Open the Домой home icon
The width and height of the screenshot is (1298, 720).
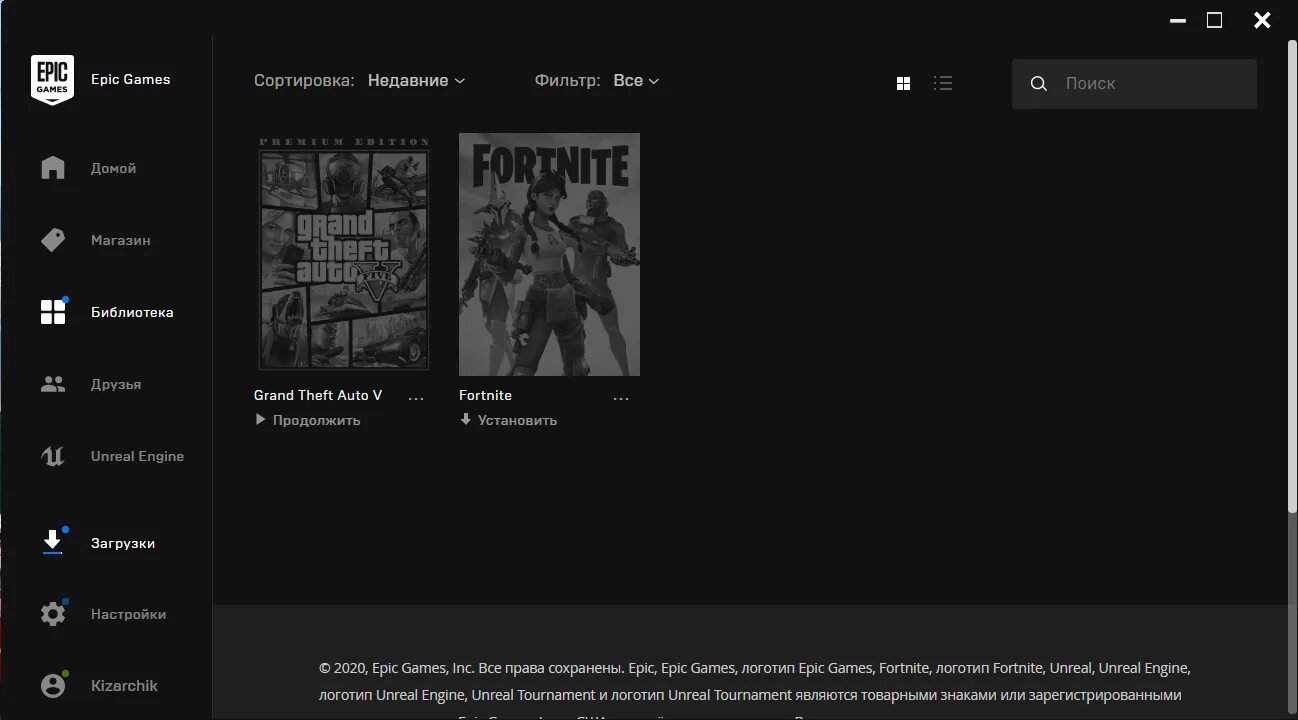click(x=53, y=168)
